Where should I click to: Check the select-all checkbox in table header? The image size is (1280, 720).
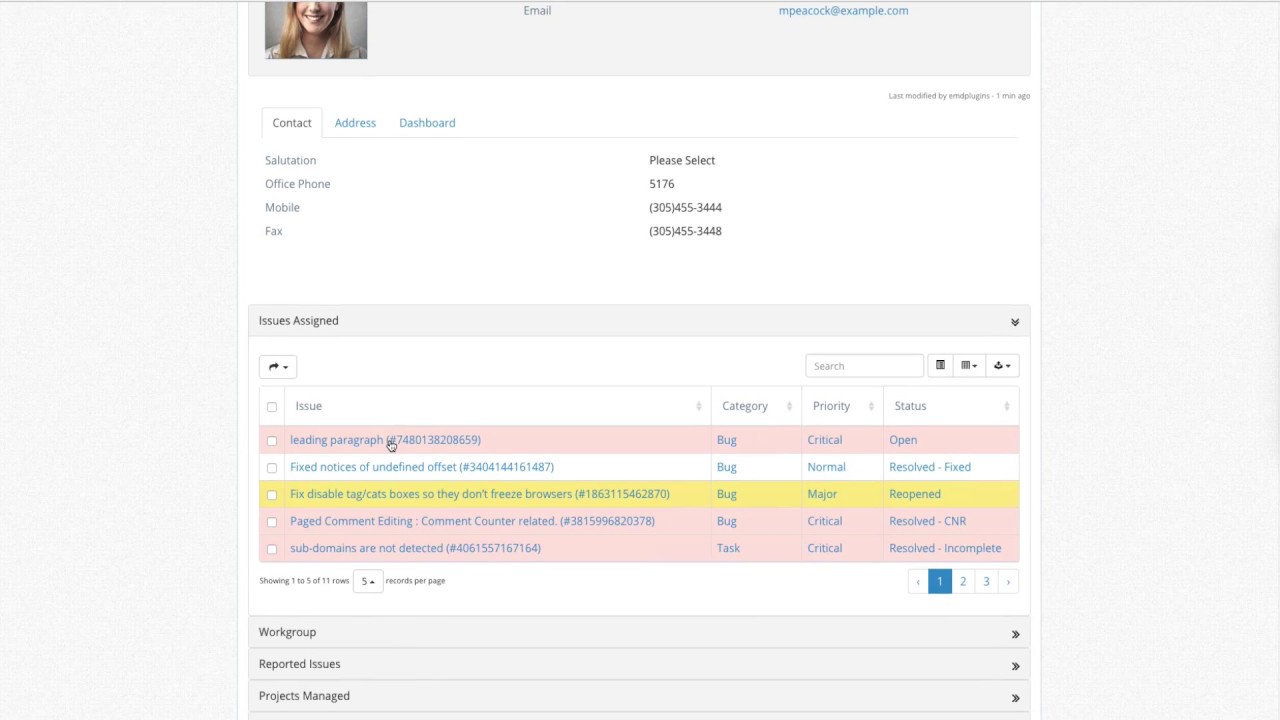[x=272, y=407]
